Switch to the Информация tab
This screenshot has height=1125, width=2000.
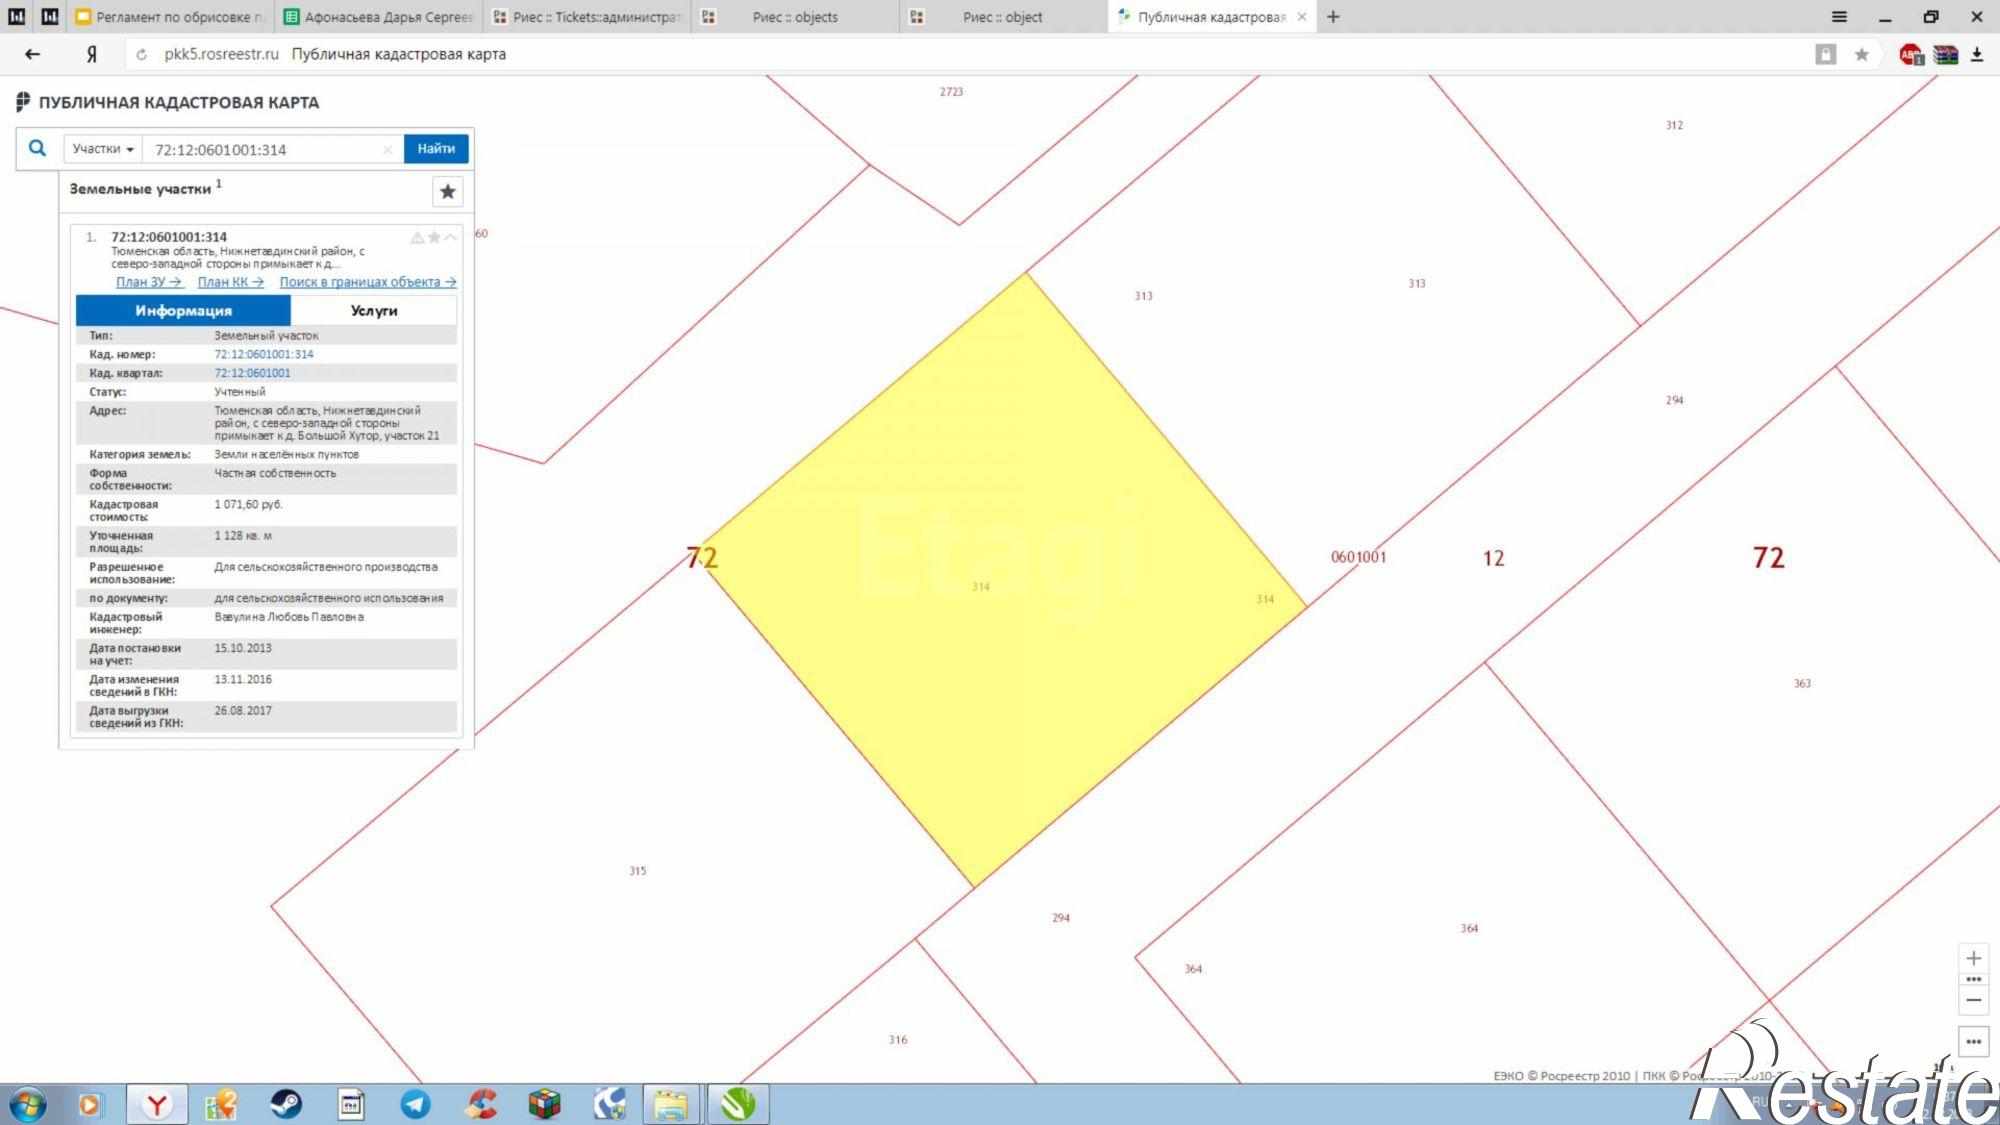point(183,310)
